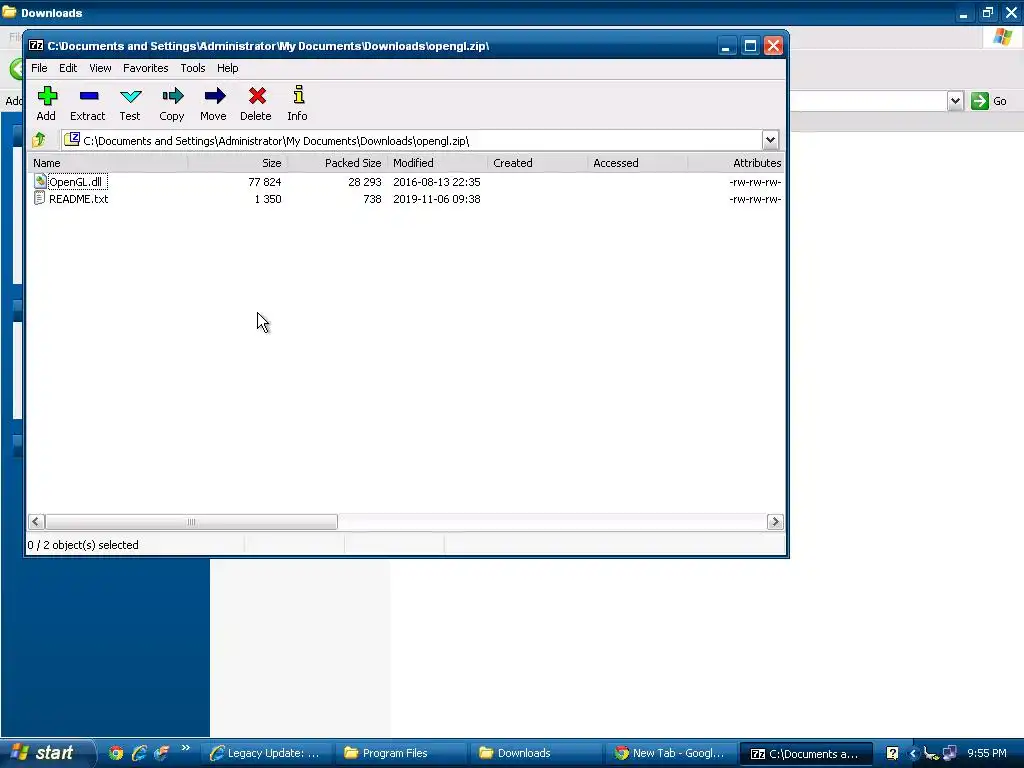
Task: Open the View menu
Action: point(100,68)
